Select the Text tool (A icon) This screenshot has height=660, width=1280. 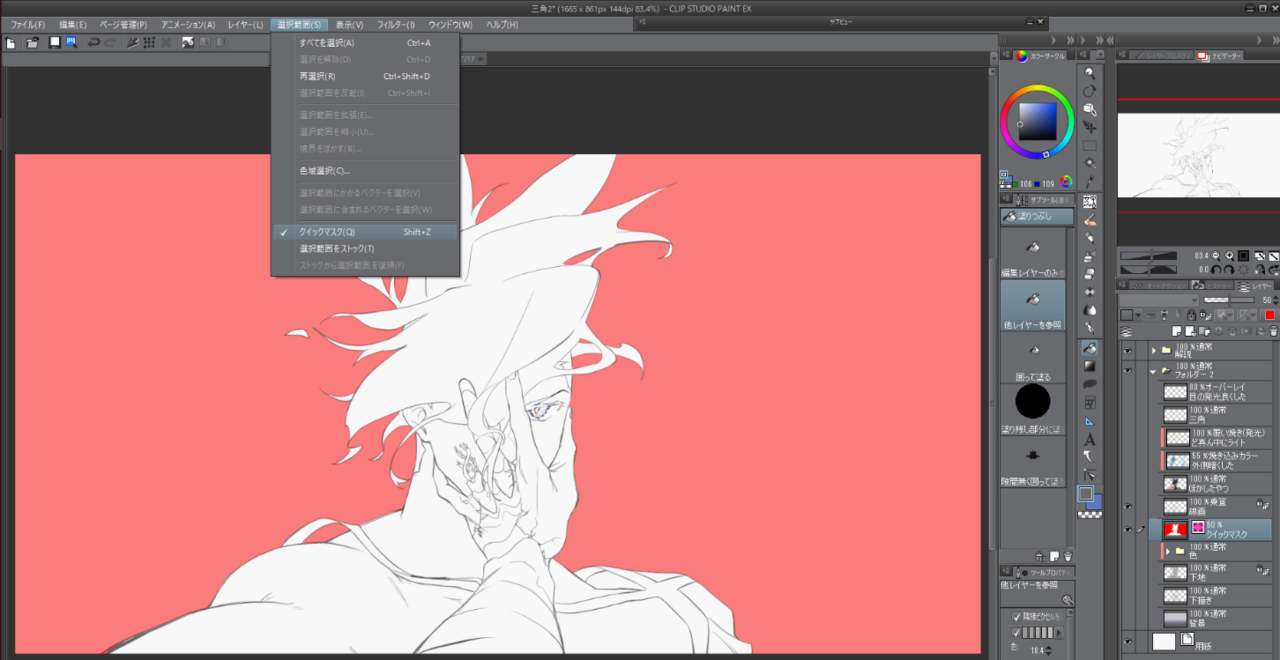point(1089,439)
